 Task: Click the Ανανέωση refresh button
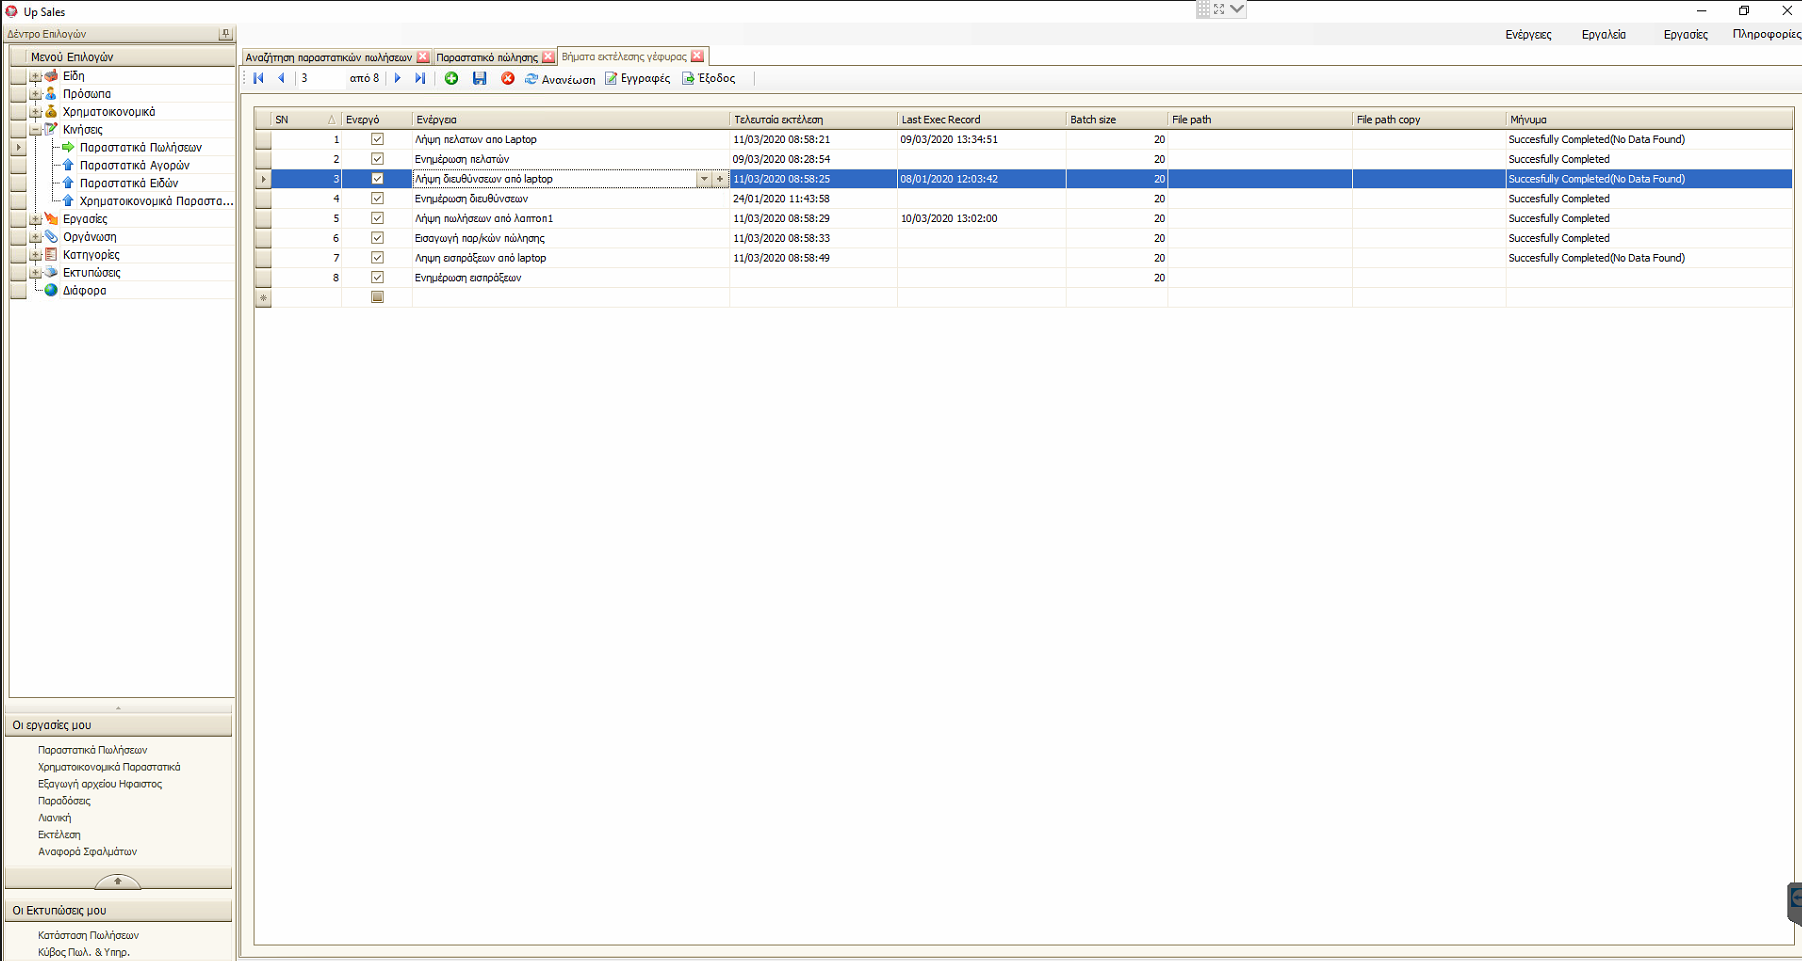pos(560,79)
